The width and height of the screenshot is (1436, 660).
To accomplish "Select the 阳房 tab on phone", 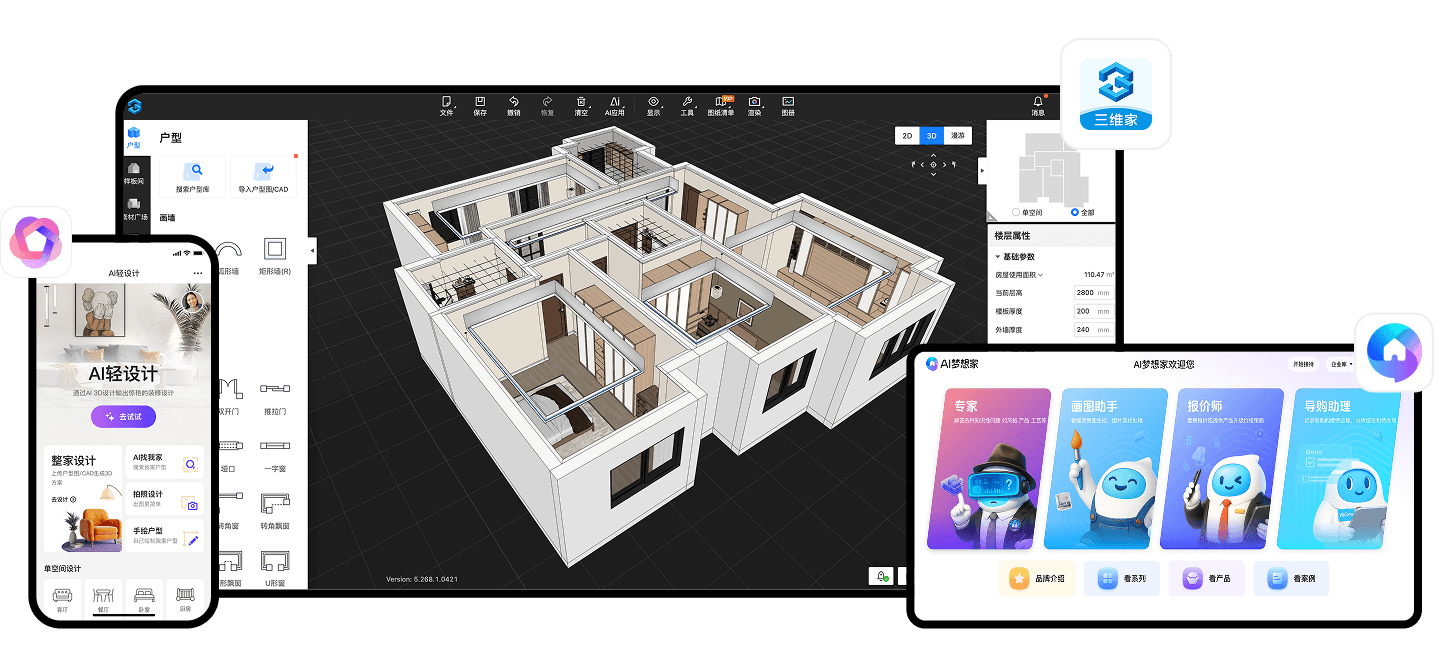I will click(185, 598).
